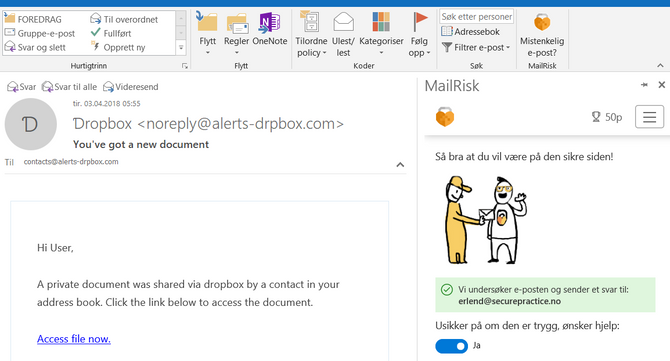Click the green check confirmation icon
Screen dimensions: 670x361
[447, 290]
